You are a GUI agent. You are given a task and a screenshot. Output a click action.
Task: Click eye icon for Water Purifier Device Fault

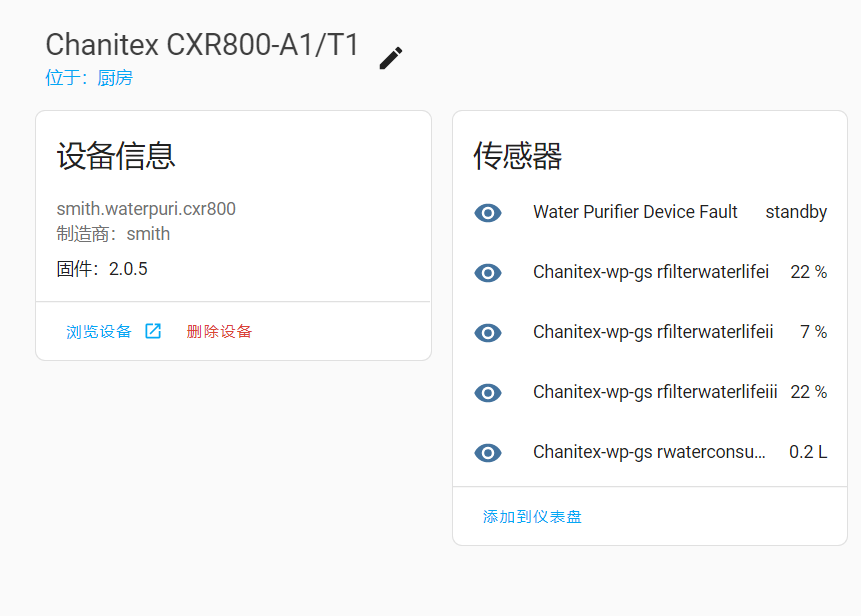click(488, 212)
